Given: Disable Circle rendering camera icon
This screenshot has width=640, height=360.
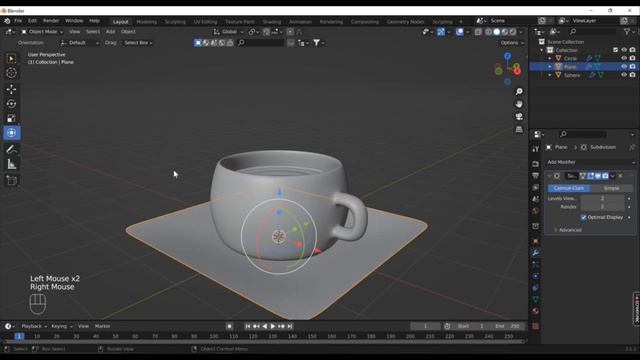Looking at the screenshot, I should 632,58.
